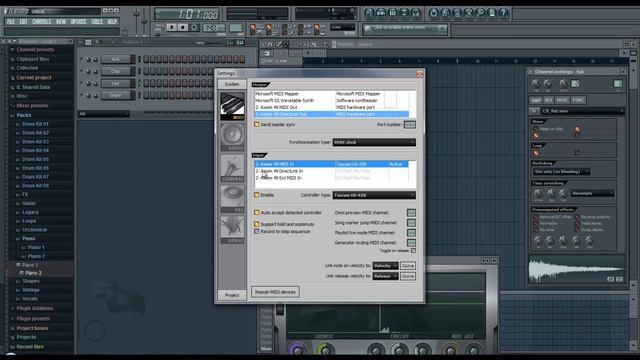Select Microsoft GS Wavetable Synth output row

pos(331,100)
